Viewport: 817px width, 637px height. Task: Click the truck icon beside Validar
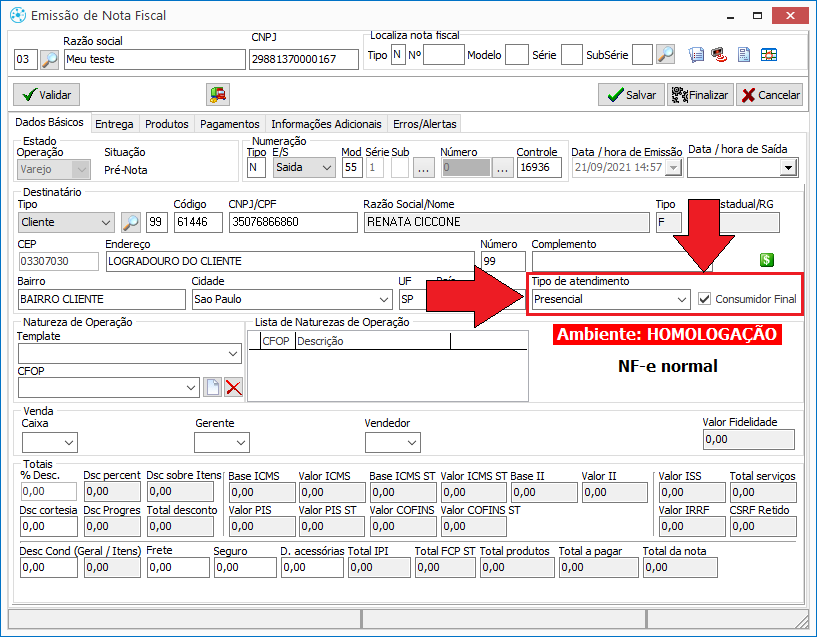[x=218, y=95]
